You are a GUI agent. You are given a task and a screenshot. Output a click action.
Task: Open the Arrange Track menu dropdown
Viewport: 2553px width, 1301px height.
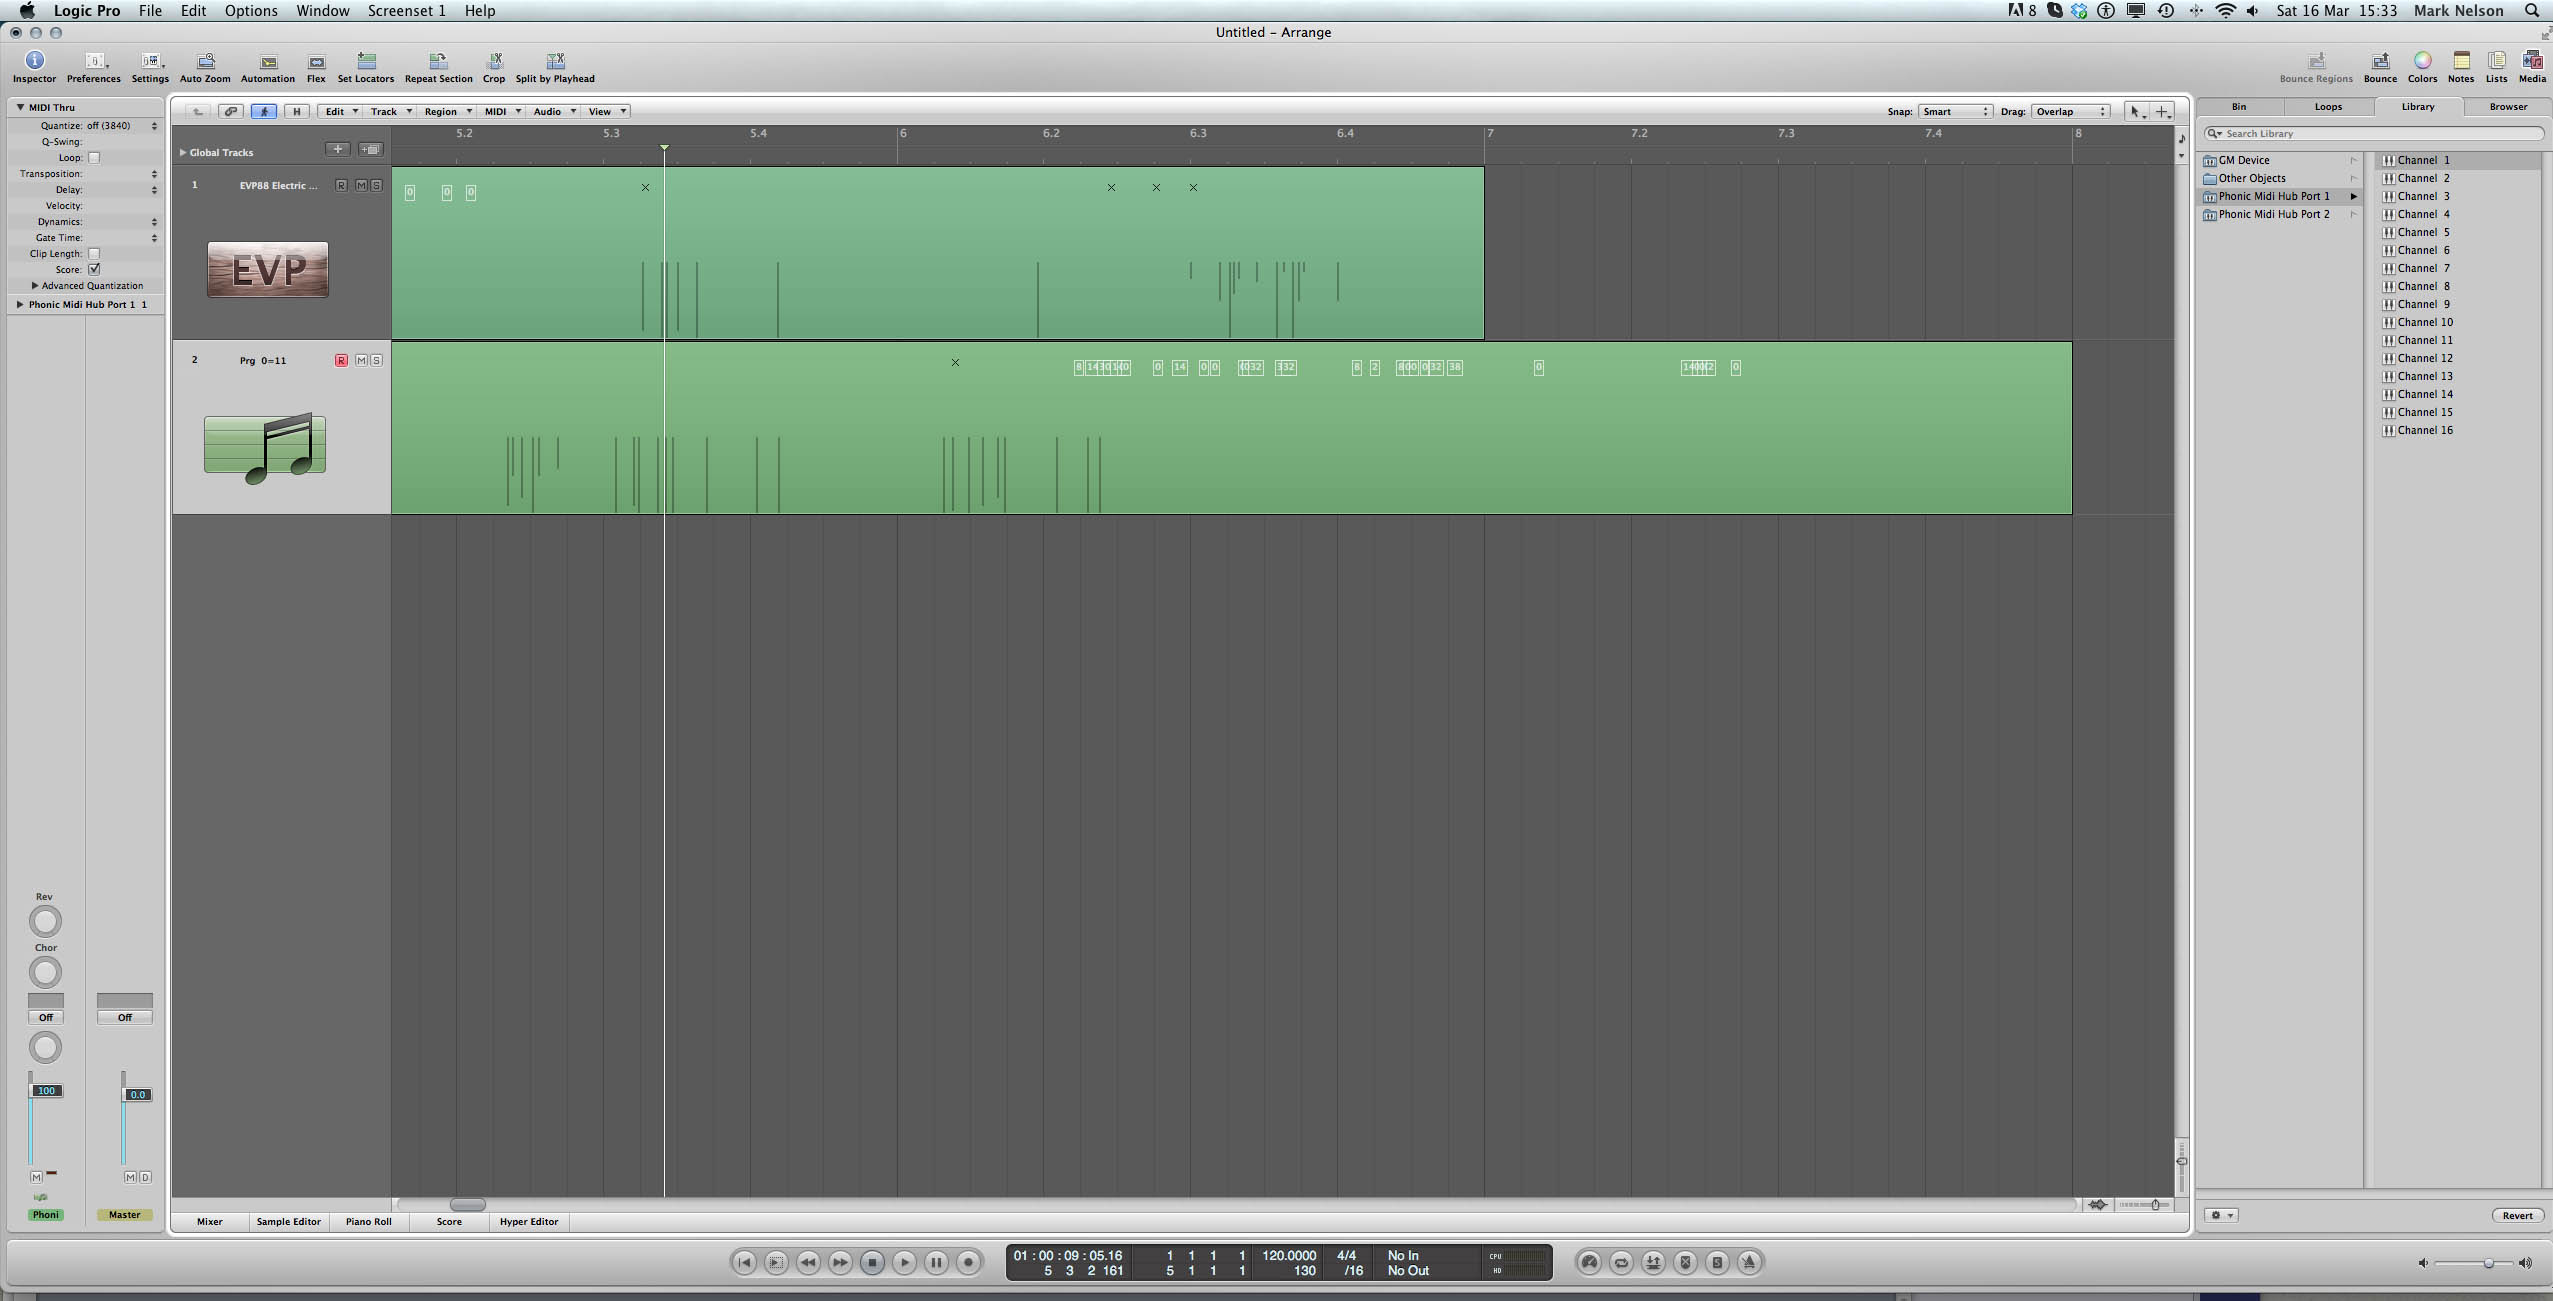[x=390, y=111]
